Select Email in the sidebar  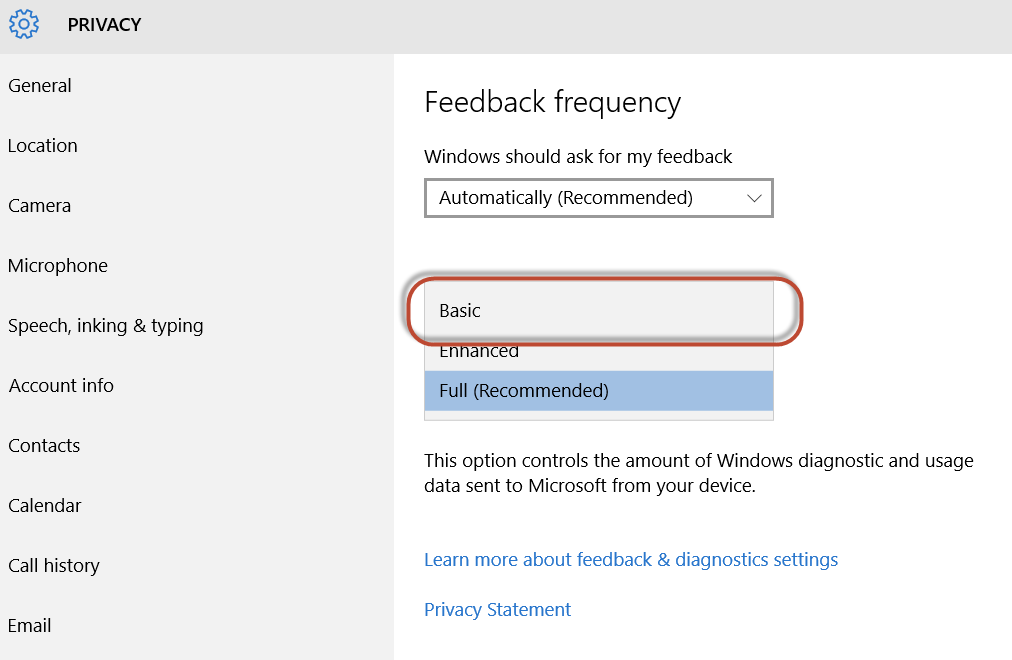(30, 626)
